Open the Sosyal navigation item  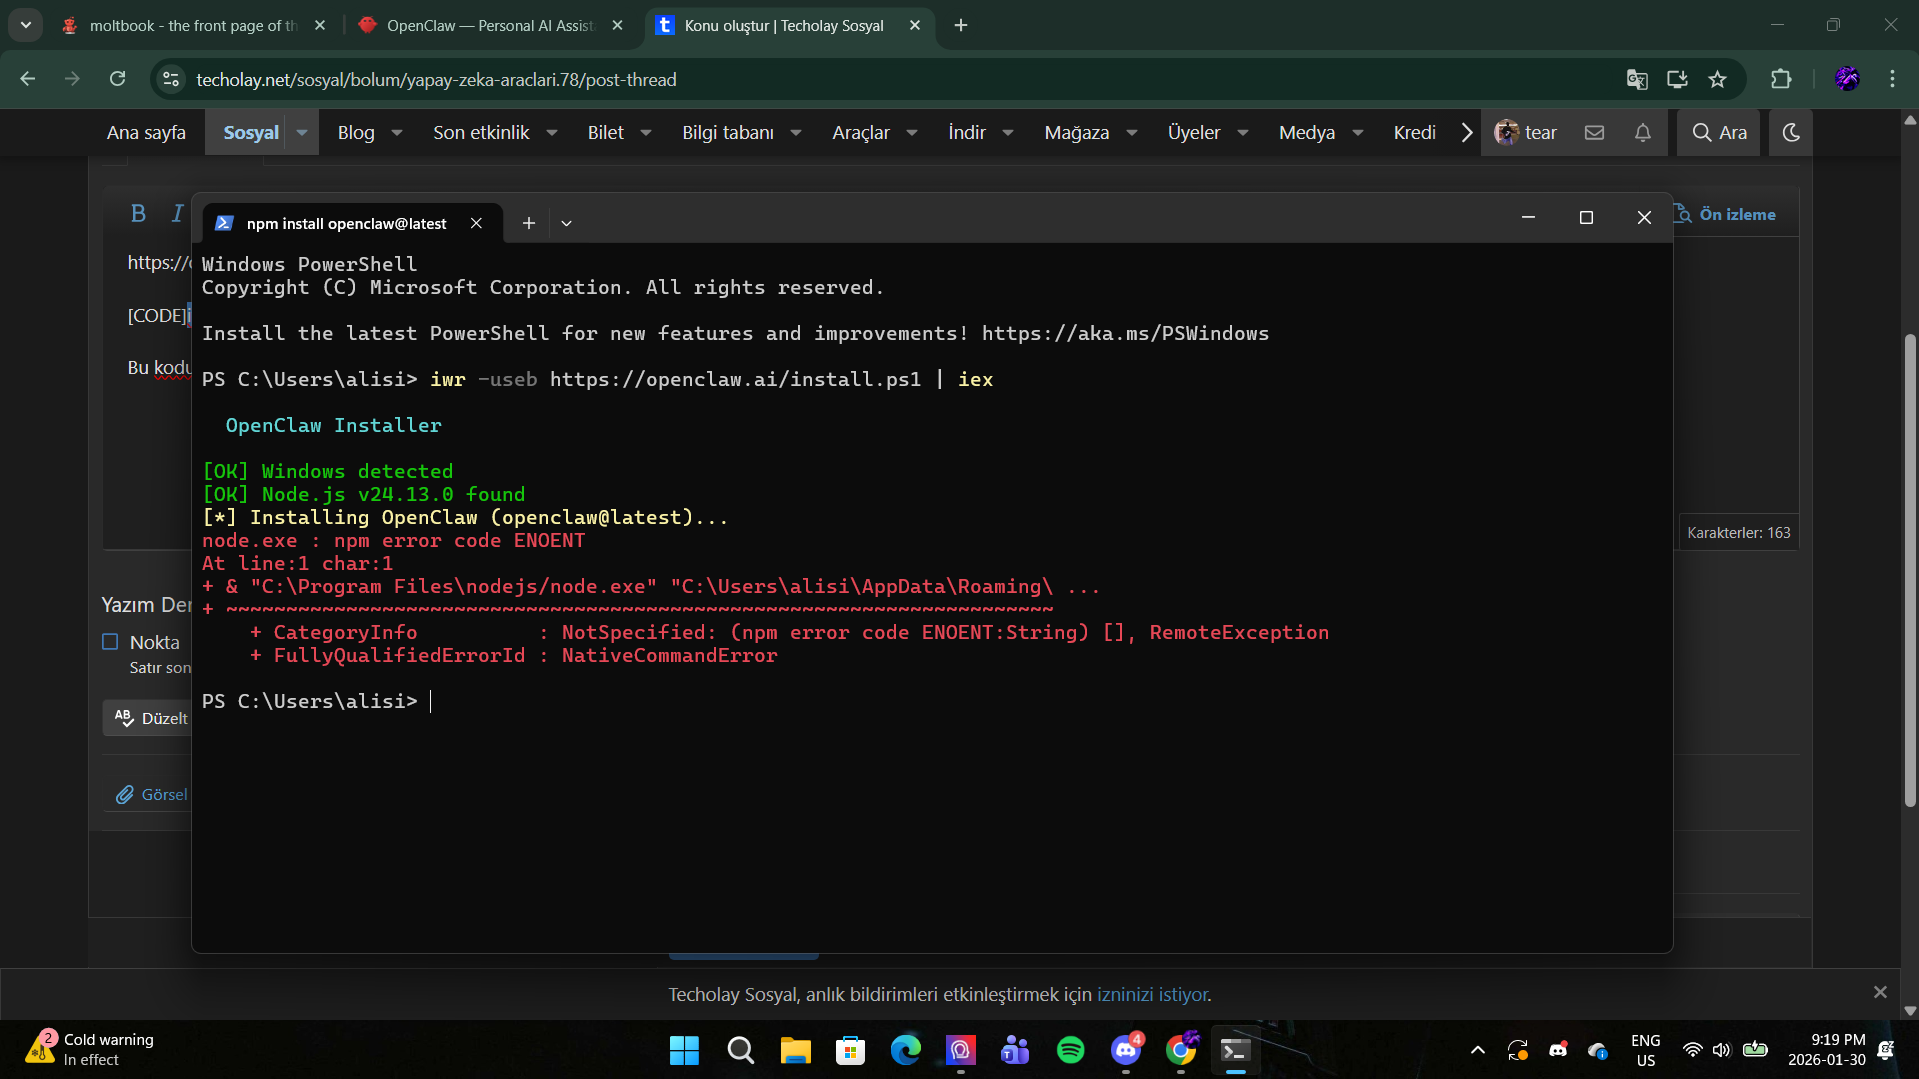(x=250, y=132)
